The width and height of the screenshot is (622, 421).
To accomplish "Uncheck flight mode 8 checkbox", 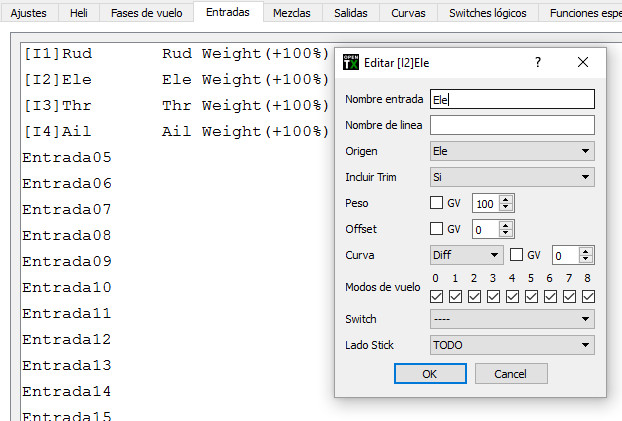I will pos(588,297).
